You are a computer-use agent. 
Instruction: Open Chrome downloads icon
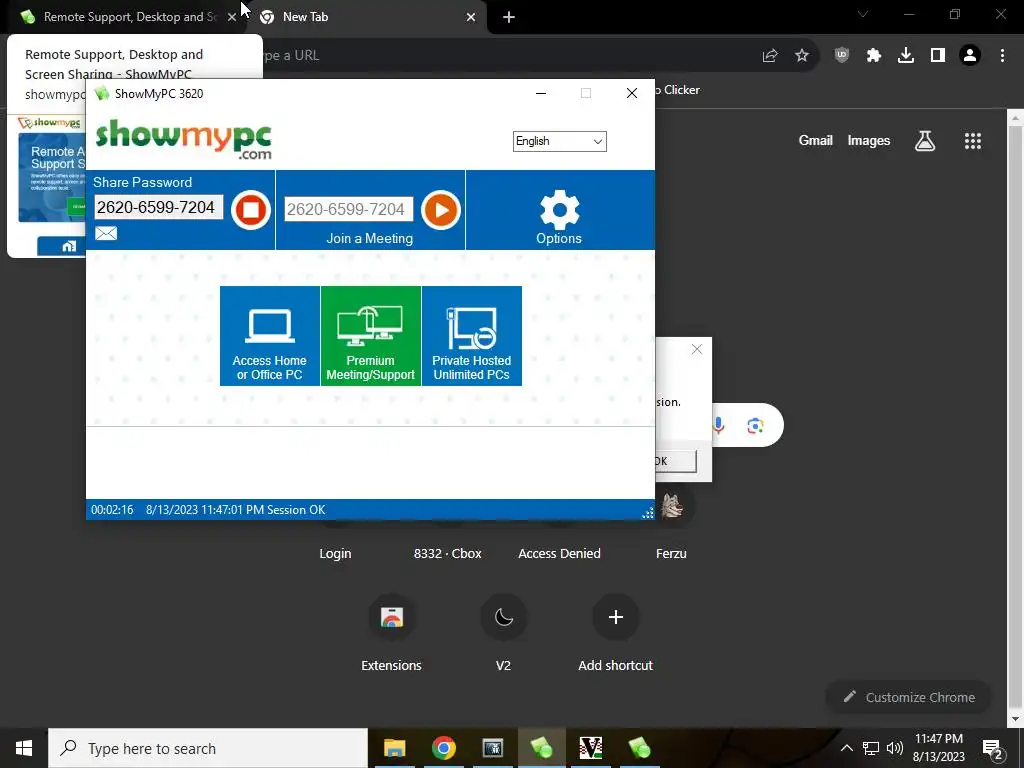[906, 56]
